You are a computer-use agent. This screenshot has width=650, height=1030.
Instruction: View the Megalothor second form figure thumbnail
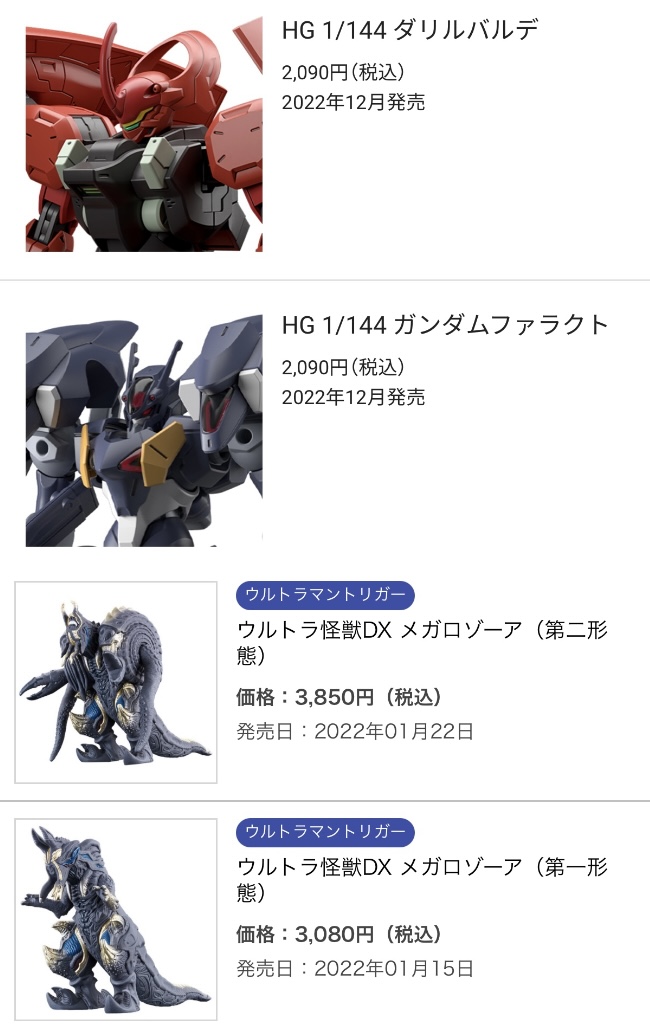pyautogui.click(x=116, y=682)
